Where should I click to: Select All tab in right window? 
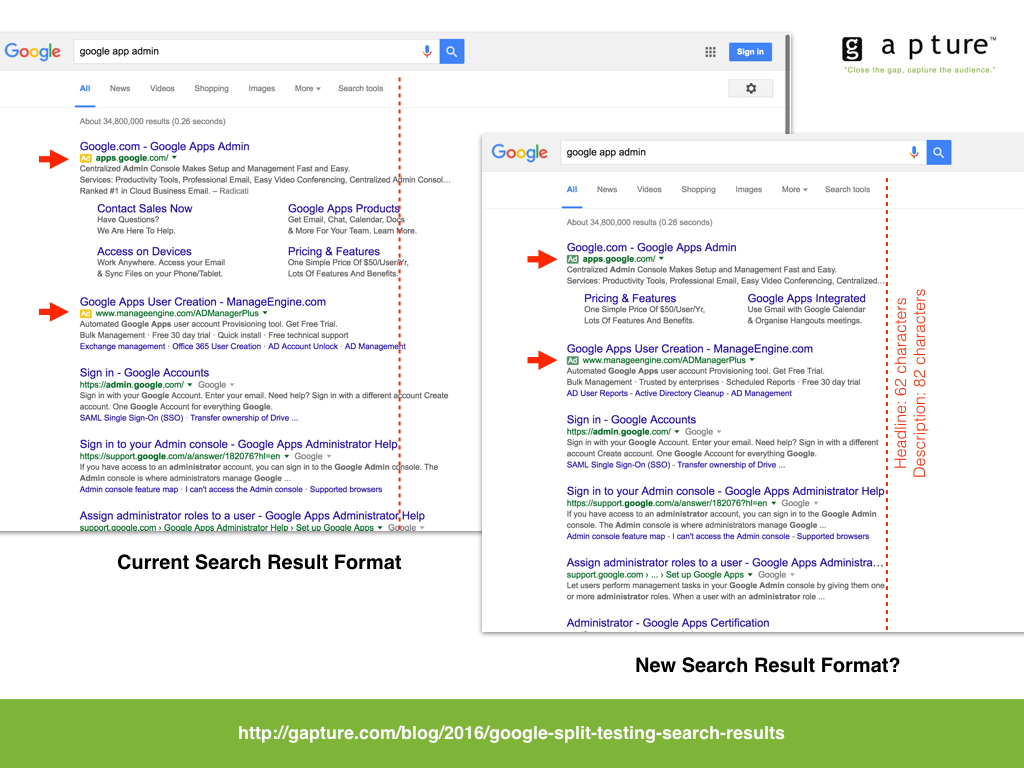[x=572, y=189]
